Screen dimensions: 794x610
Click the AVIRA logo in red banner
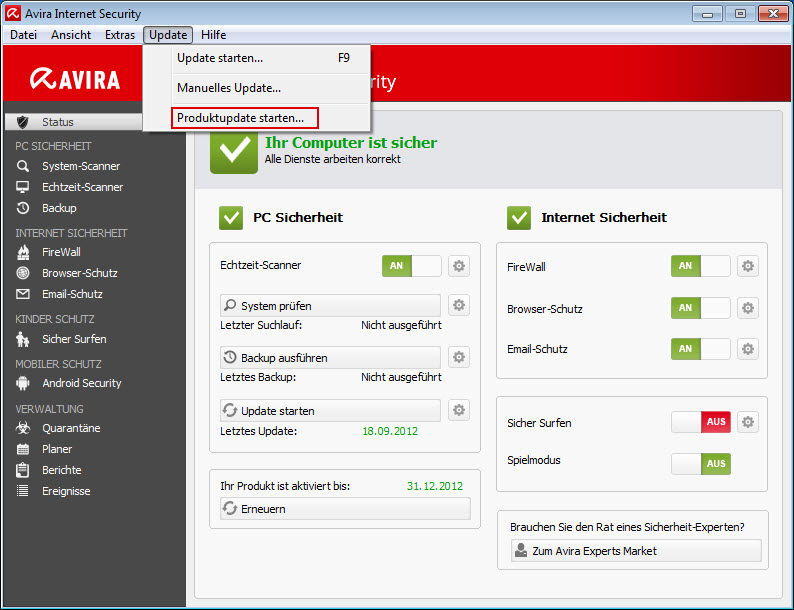75,79
